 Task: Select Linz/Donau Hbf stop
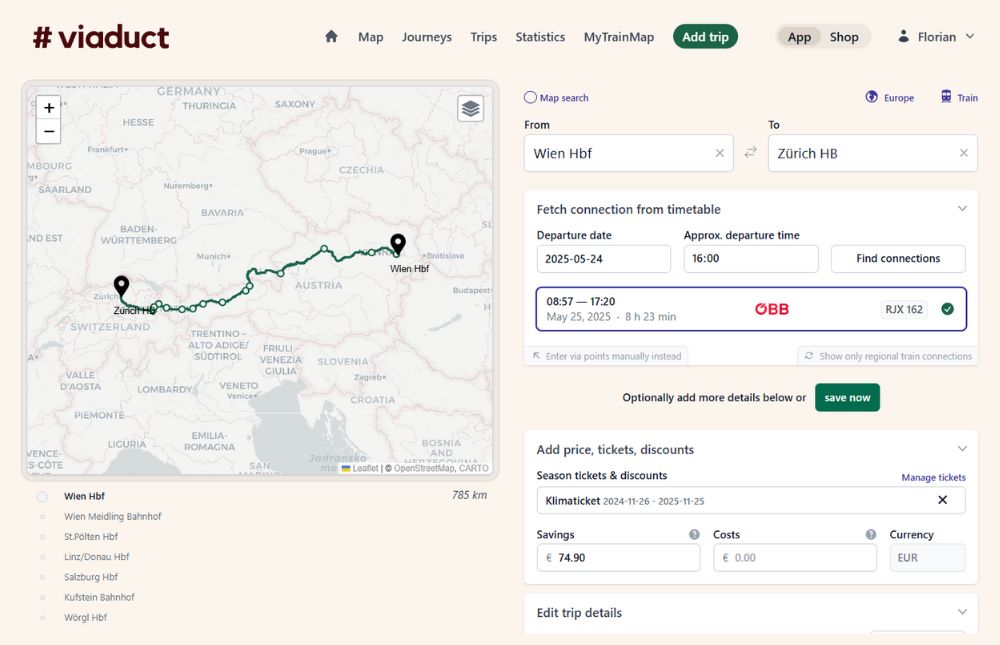click(96, 557)
